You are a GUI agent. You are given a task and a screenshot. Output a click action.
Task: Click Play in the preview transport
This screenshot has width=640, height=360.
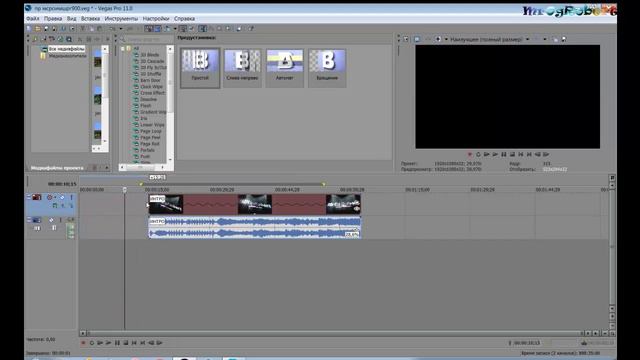pyautogui.click(x=495, y=154)
